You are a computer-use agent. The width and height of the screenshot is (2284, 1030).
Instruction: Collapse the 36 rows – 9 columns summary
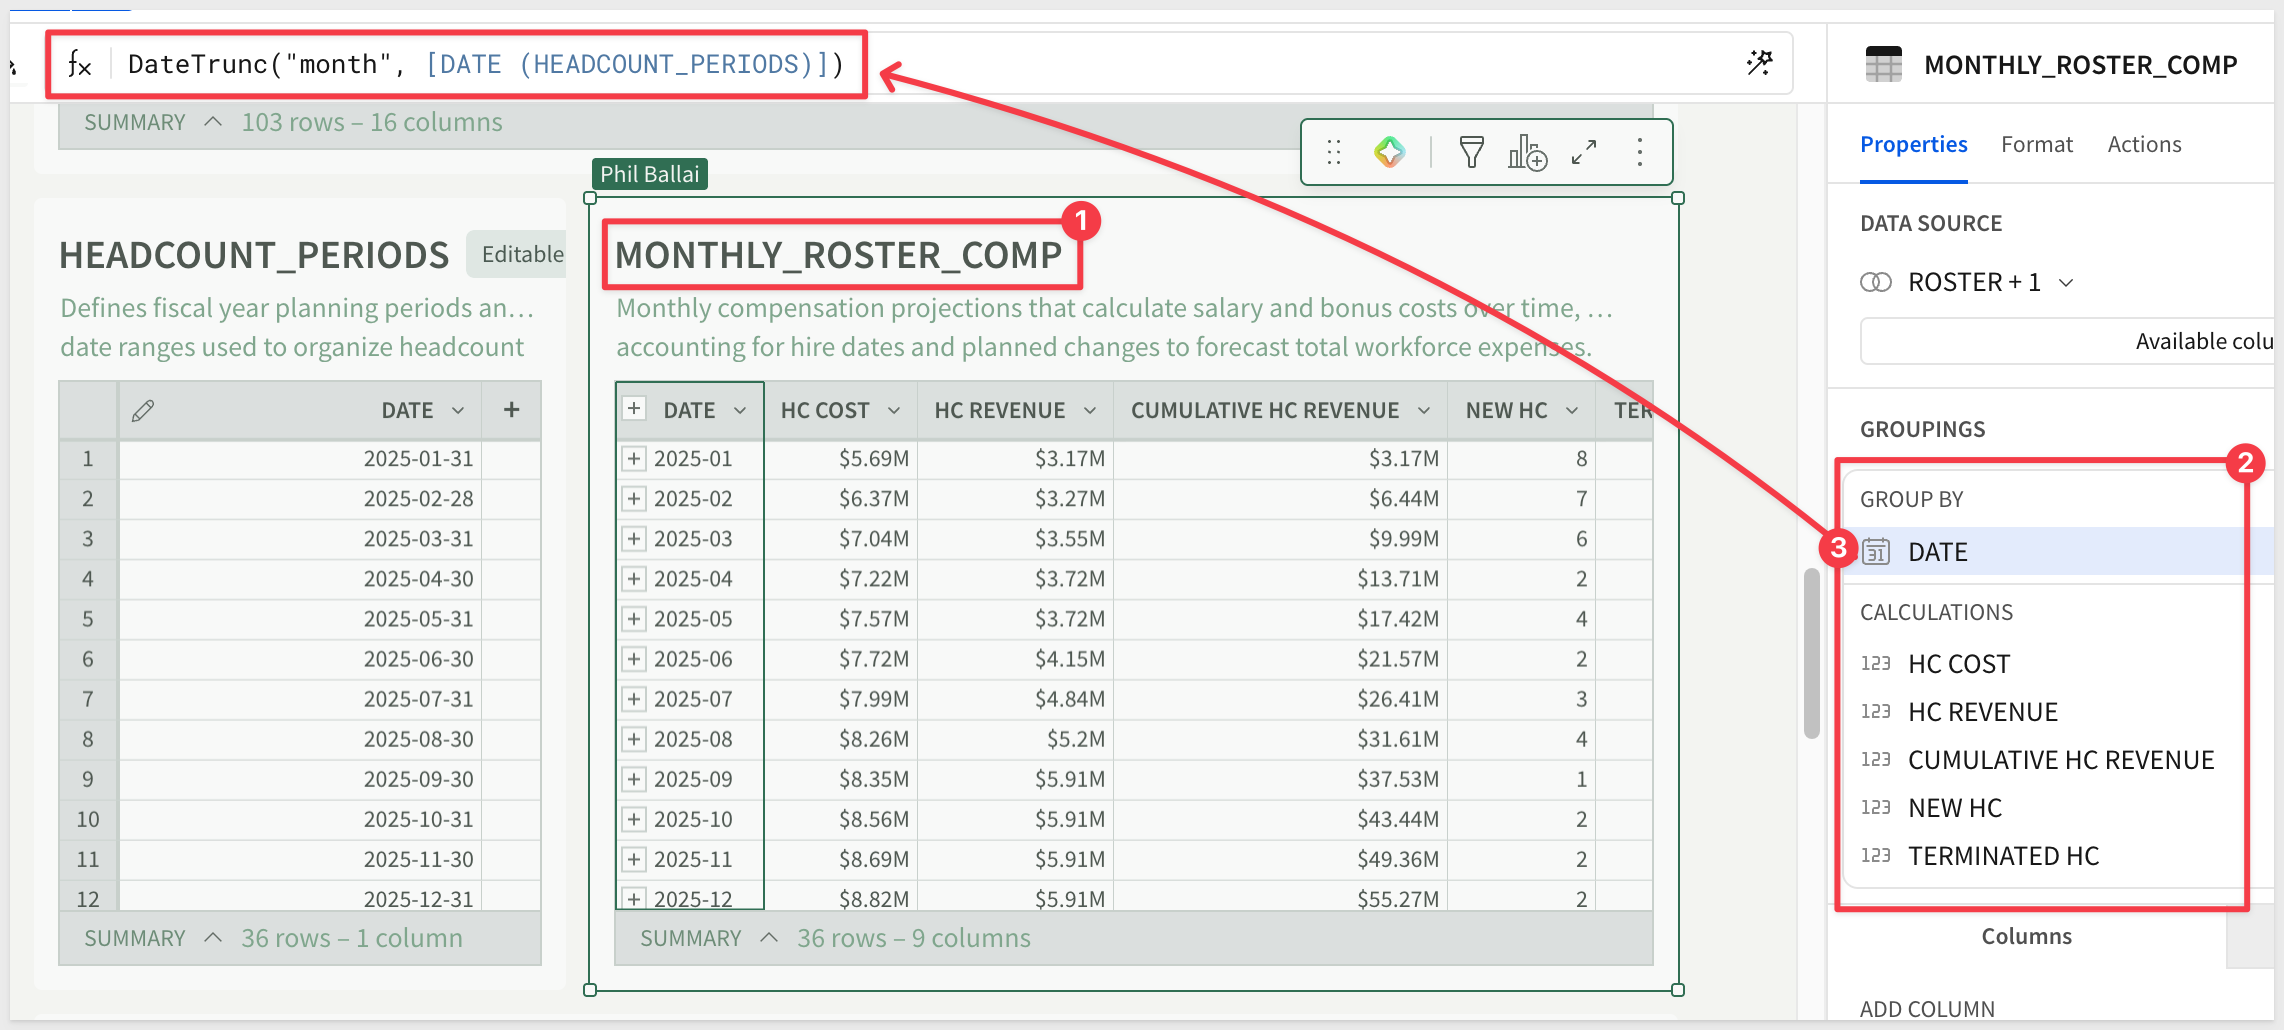[x=768, y=938]
